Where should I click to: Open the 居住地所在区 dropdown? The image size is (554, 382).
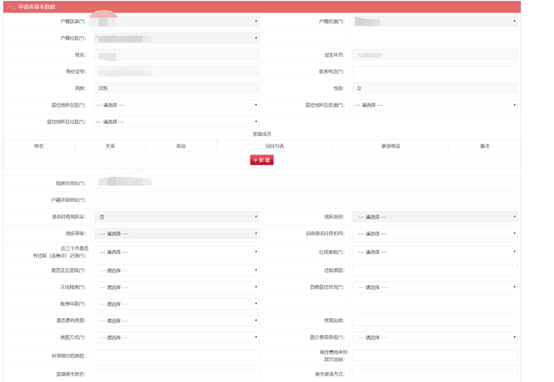177,105
